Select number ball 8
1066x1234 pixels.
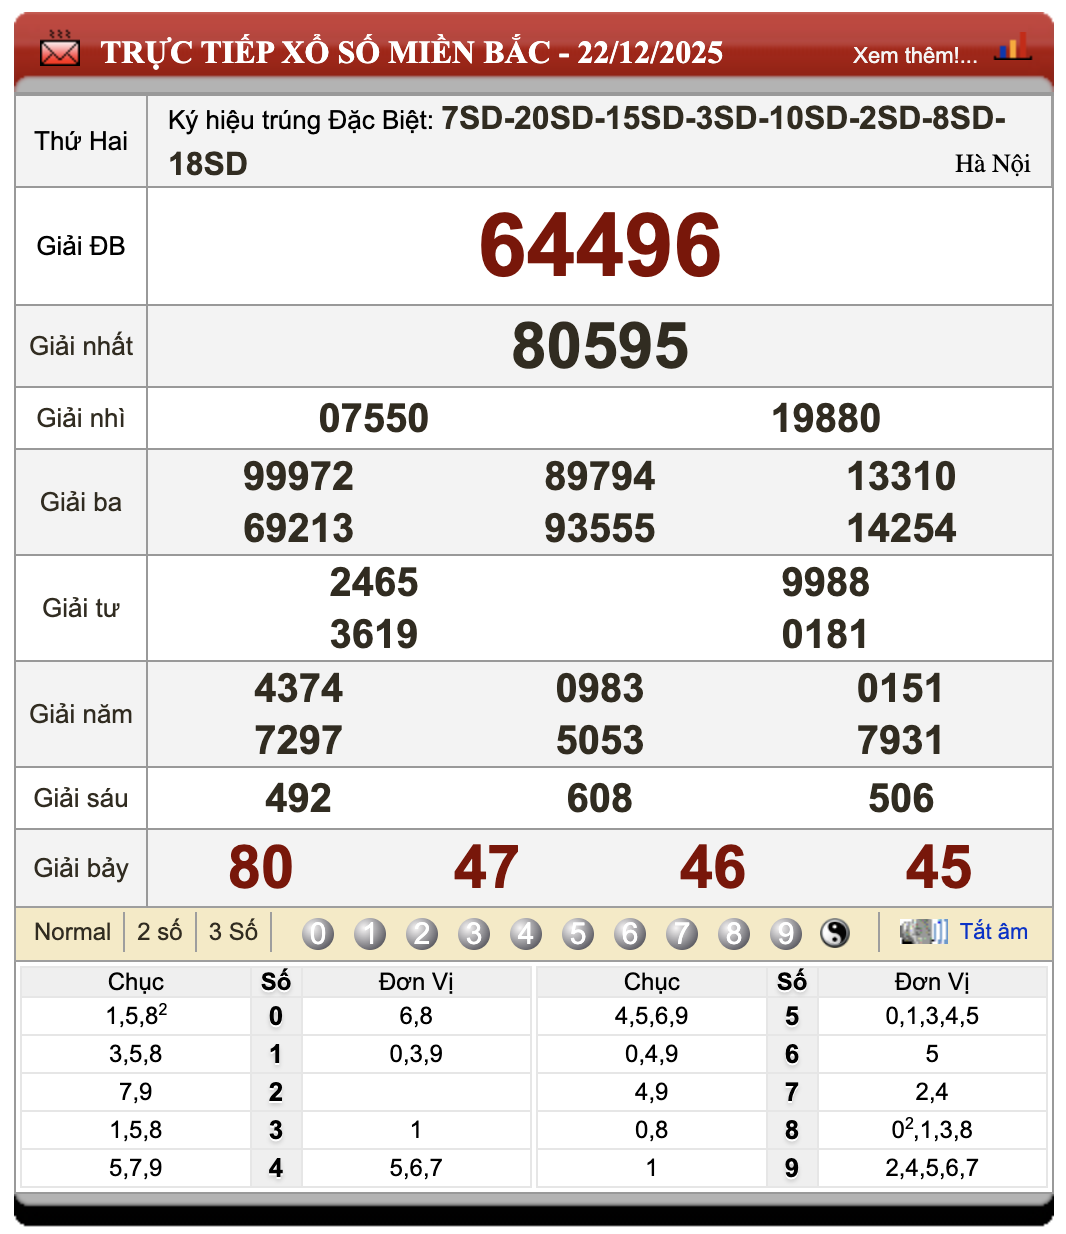734,932
